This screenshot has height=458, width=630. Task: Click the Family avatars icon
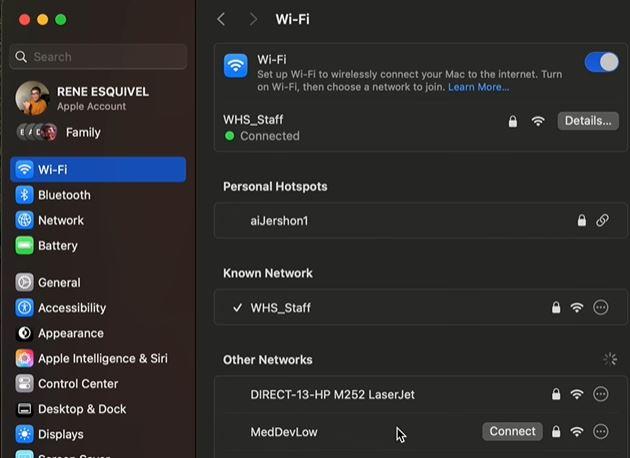[x=37, y=132]
